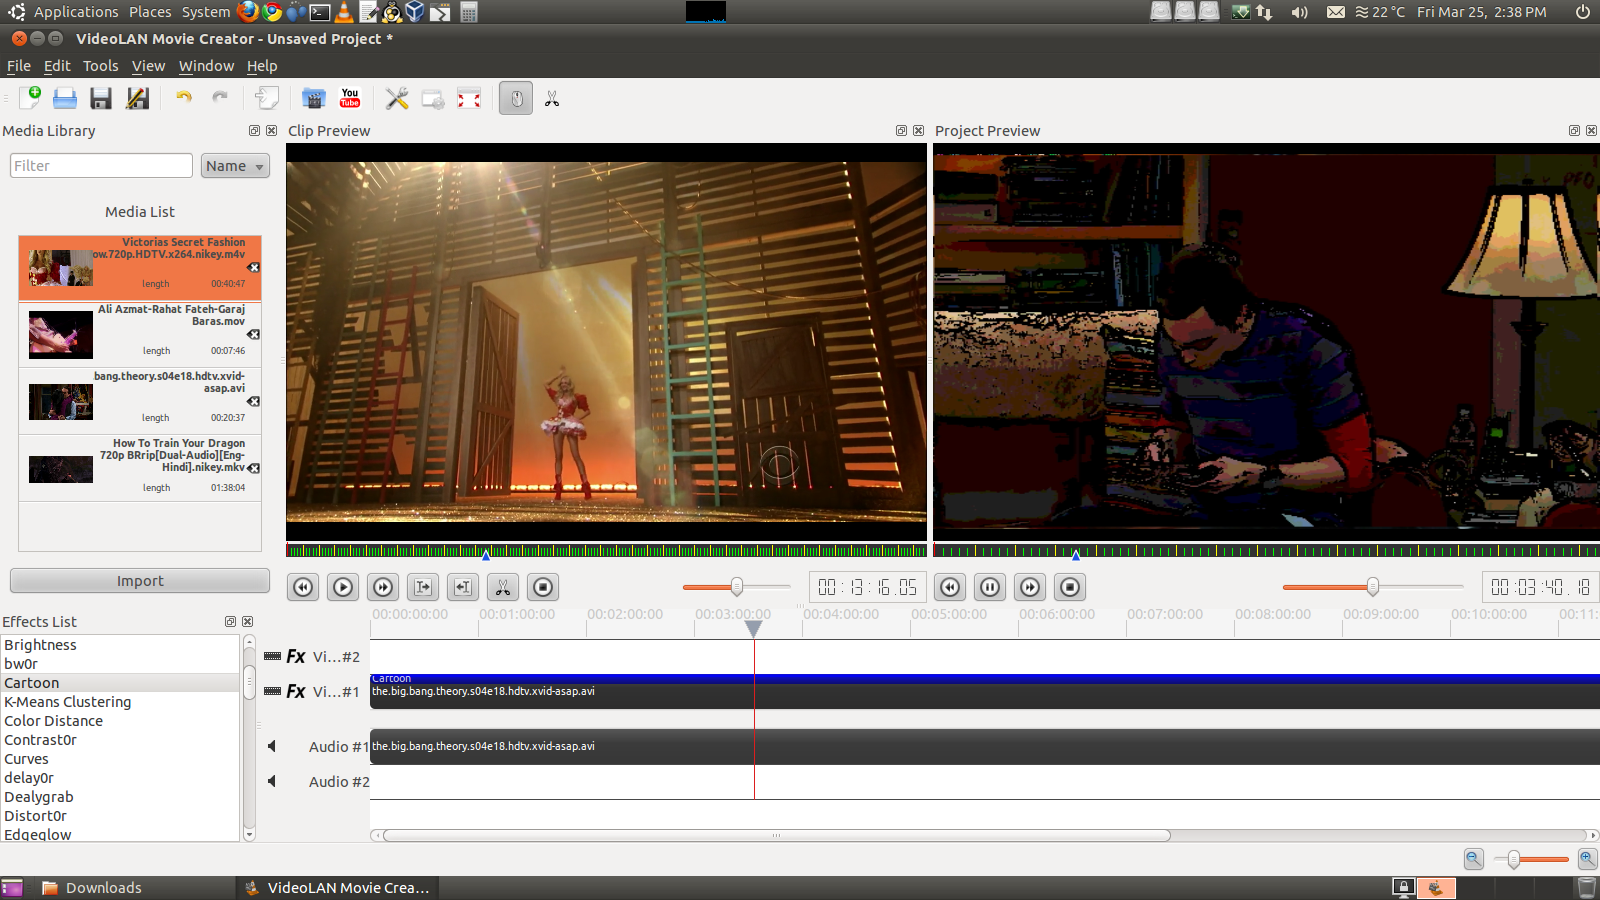The height and width of the screenshot is (900, 1600).
Task: Click the new project icon
Action: (30, 98)
